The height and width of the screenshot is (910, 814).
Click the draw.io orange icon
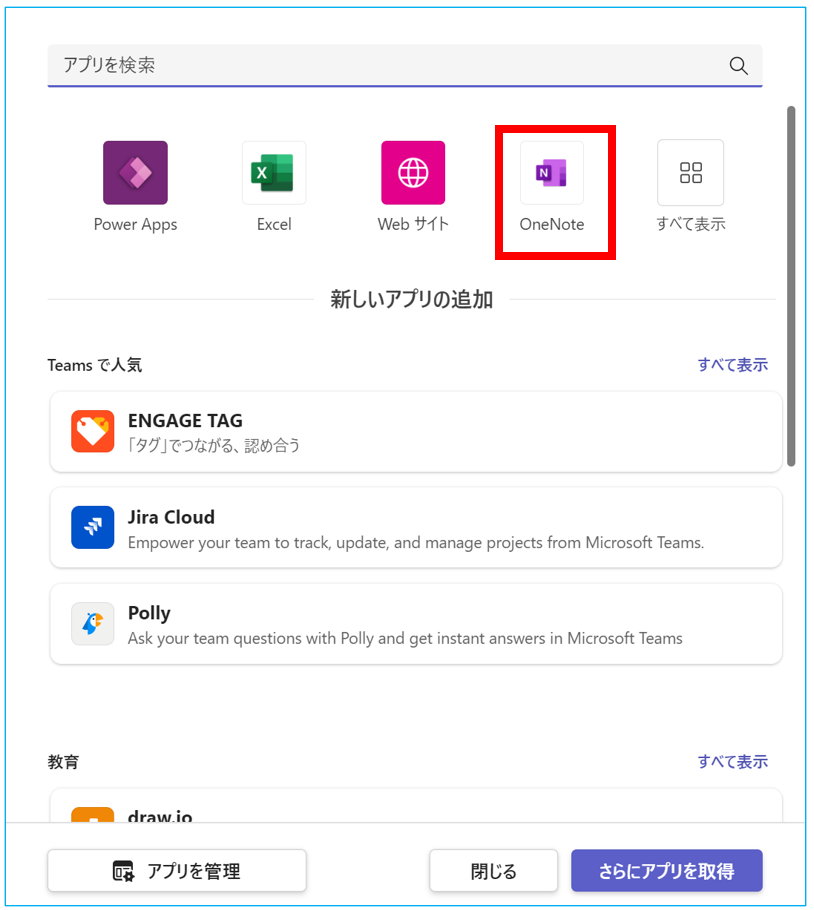coord(93,815)
